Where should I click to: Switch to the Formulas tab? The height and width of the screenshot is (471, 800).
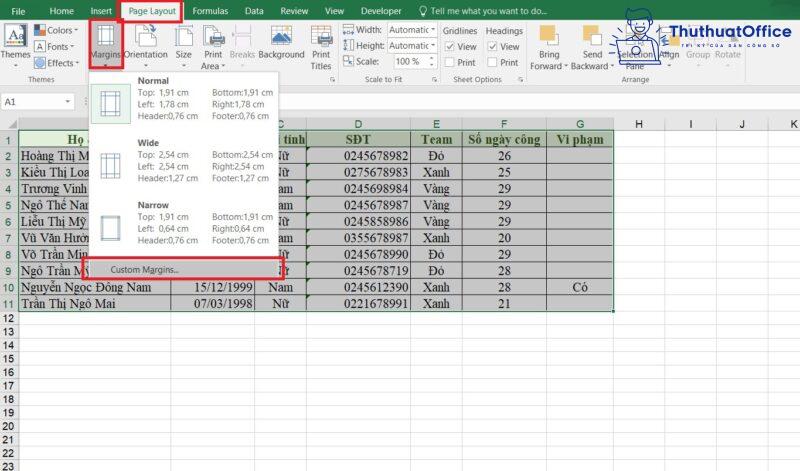click(x=210, y=11)
